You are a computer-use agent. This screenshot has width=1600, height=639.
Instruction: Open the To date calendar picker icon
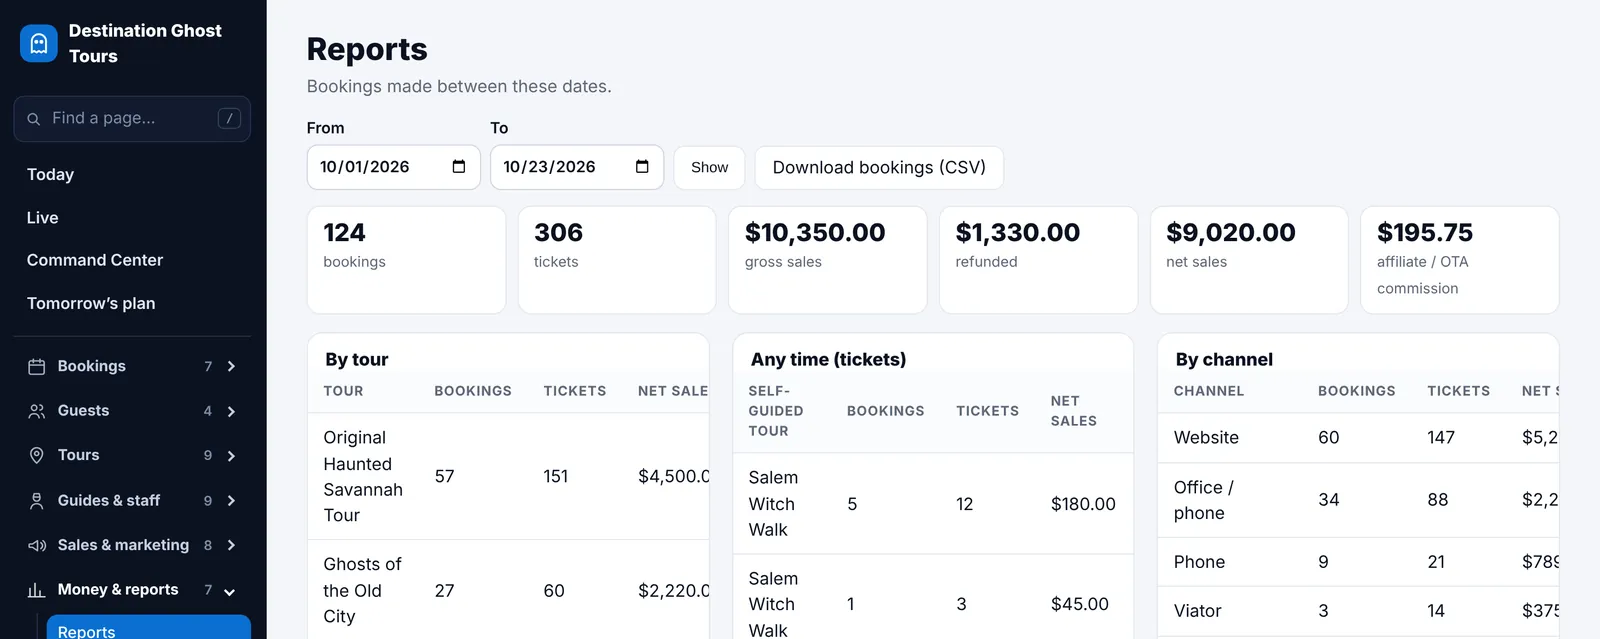(x=642, y=167)
